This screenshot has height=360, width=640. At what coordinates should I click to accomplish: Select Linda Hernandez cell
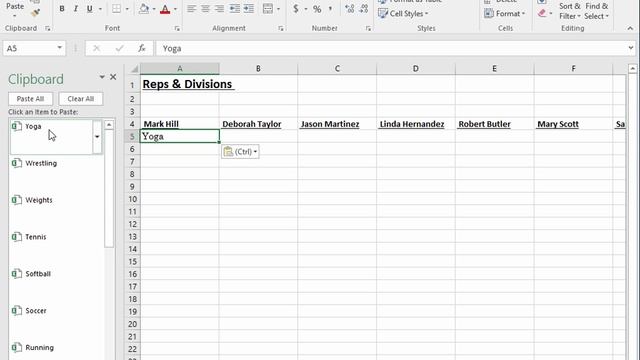416,124
